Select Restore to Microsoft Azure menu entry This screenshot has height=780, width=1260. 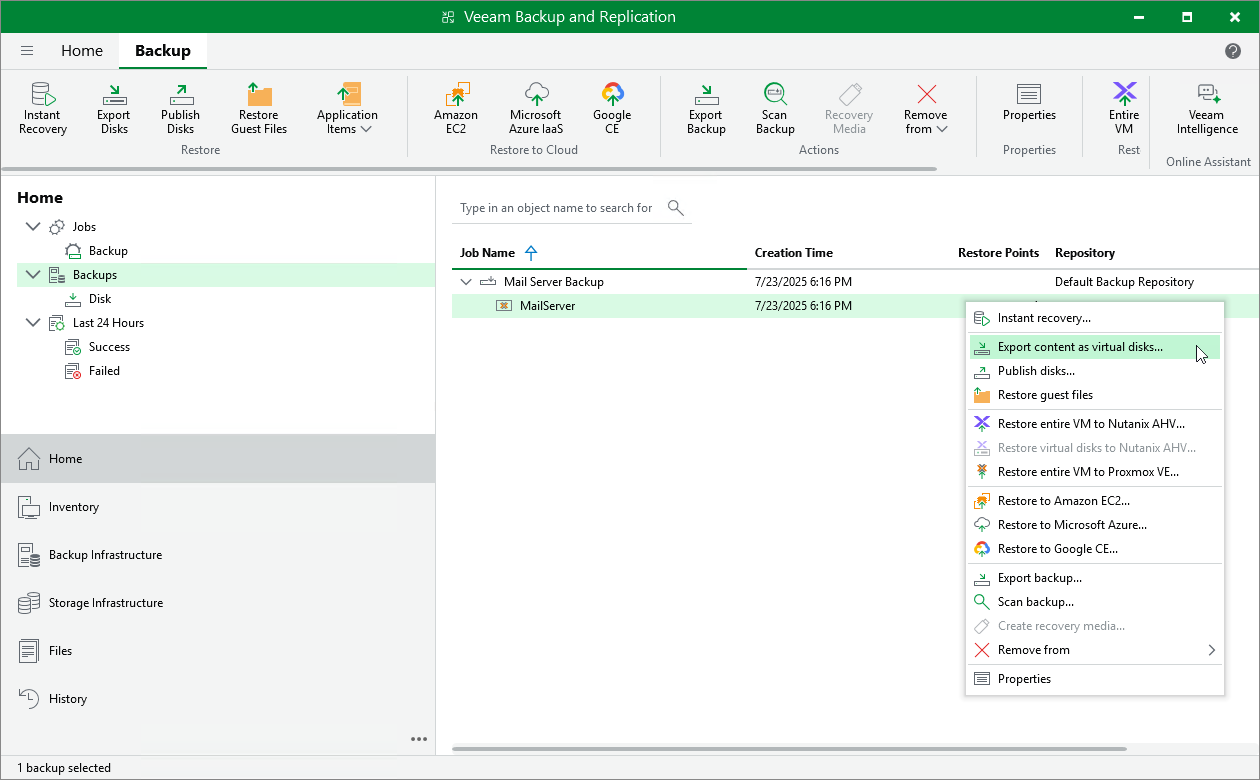point(1072,525)
